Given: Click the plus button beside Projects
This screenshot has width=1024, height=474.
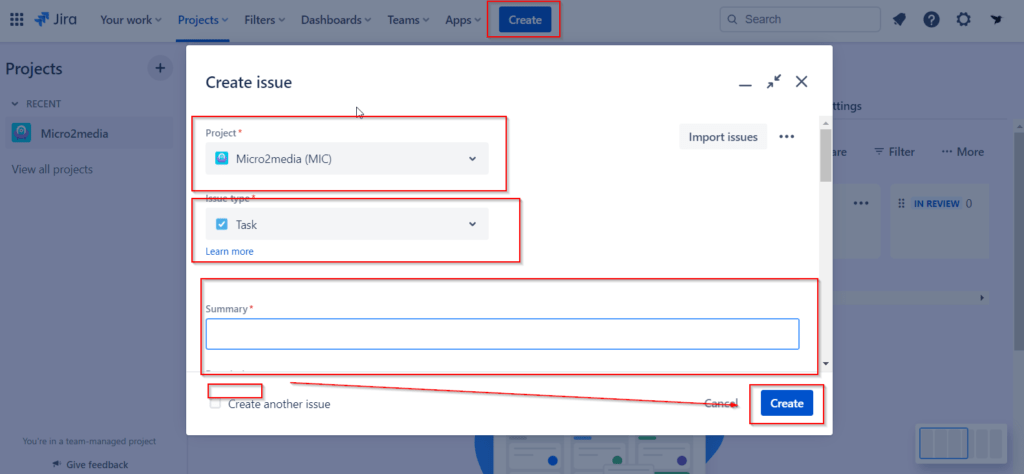Looking at the screenshot, I should pos(160,68).
